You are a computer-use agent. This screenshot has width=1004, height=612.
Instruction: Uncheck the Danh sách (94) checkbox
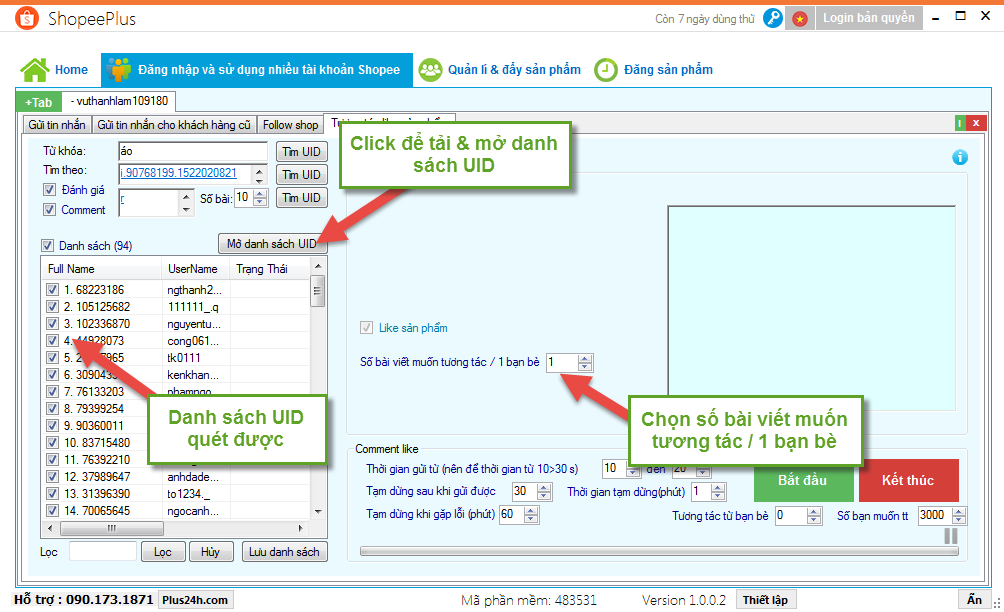[x=47, y=246]
